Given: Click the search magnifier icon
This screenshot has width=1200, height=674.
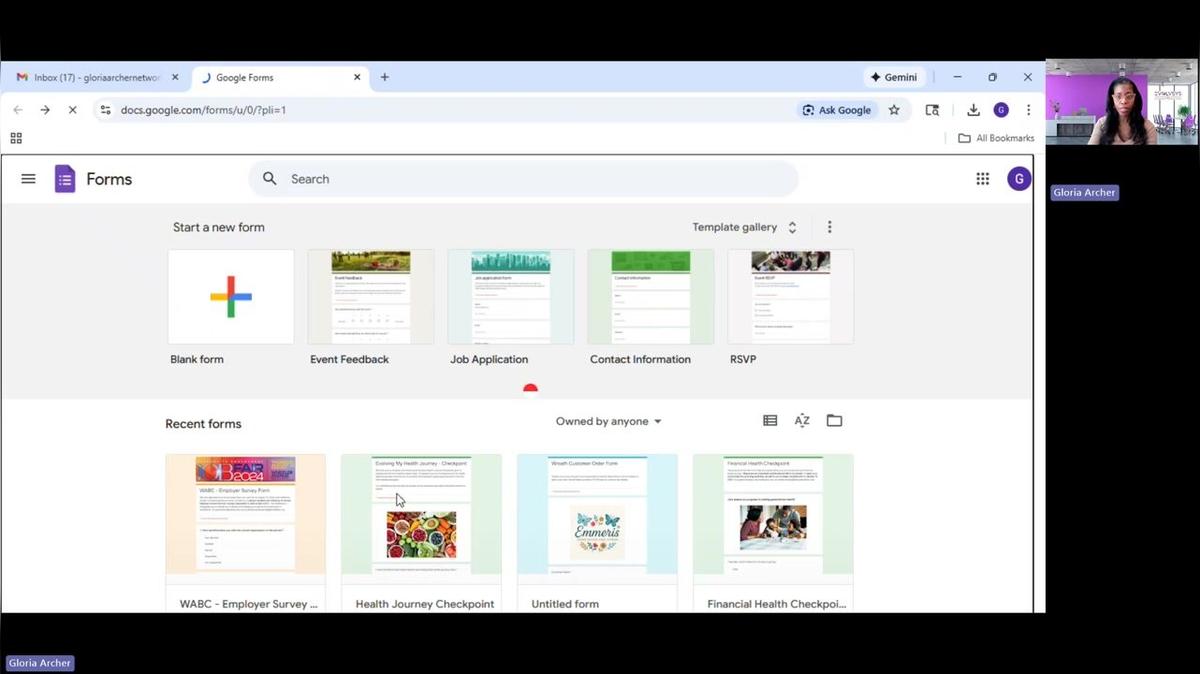Looking at the screenshot, I should click(x=270, y=178).
